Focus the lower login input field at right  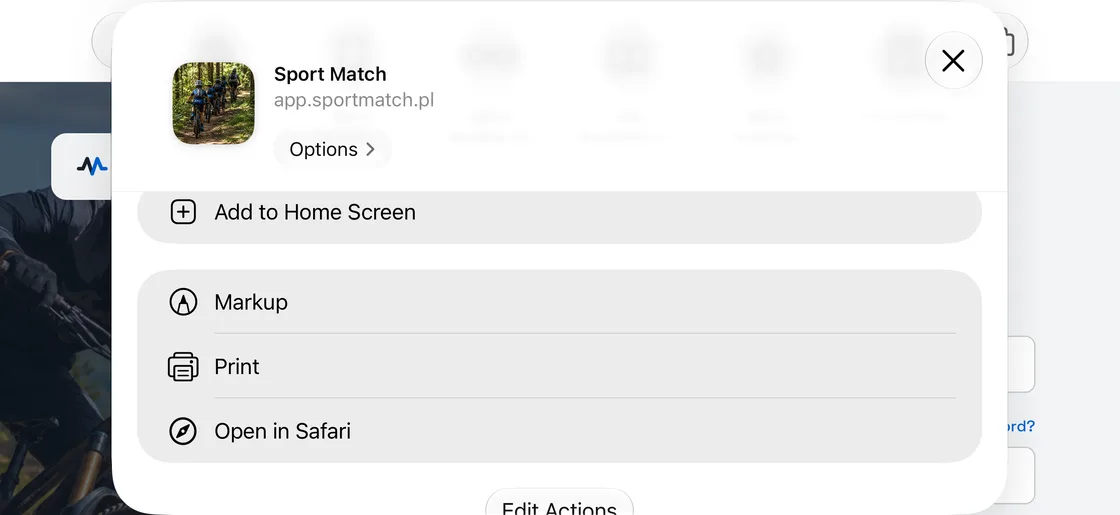(x=1021, y=476)
